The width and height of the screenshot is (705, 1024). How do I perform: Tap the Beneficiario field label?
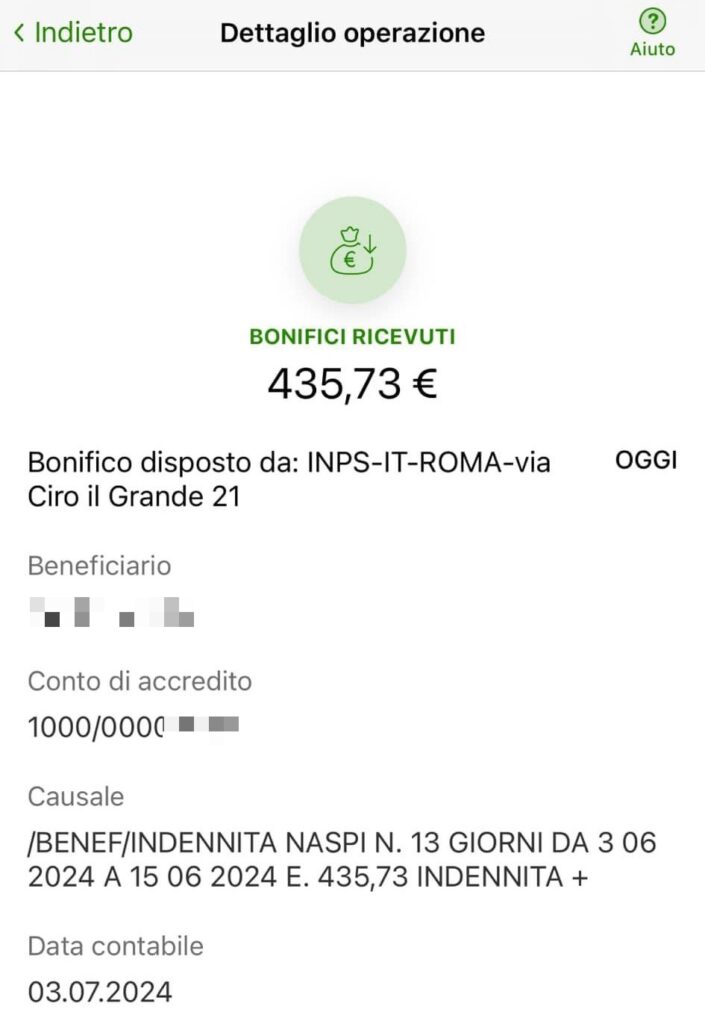pos(99,566)
